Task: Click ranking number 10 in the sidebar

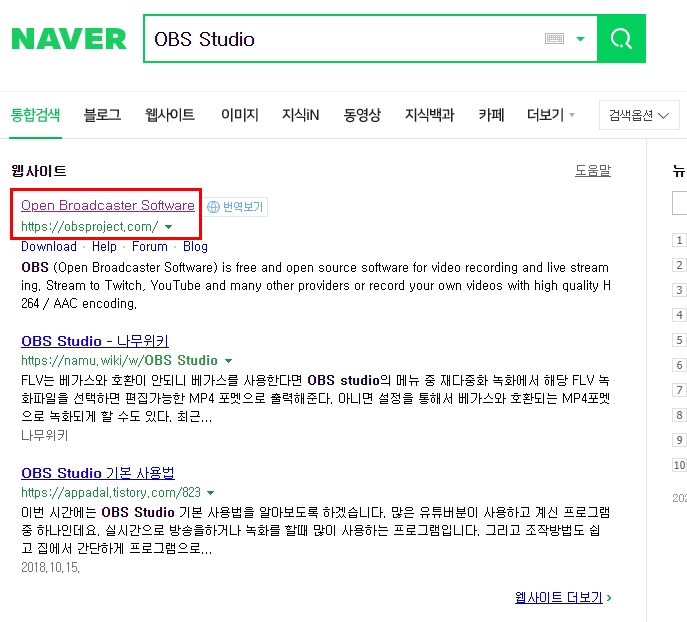Action: (679, 465)
